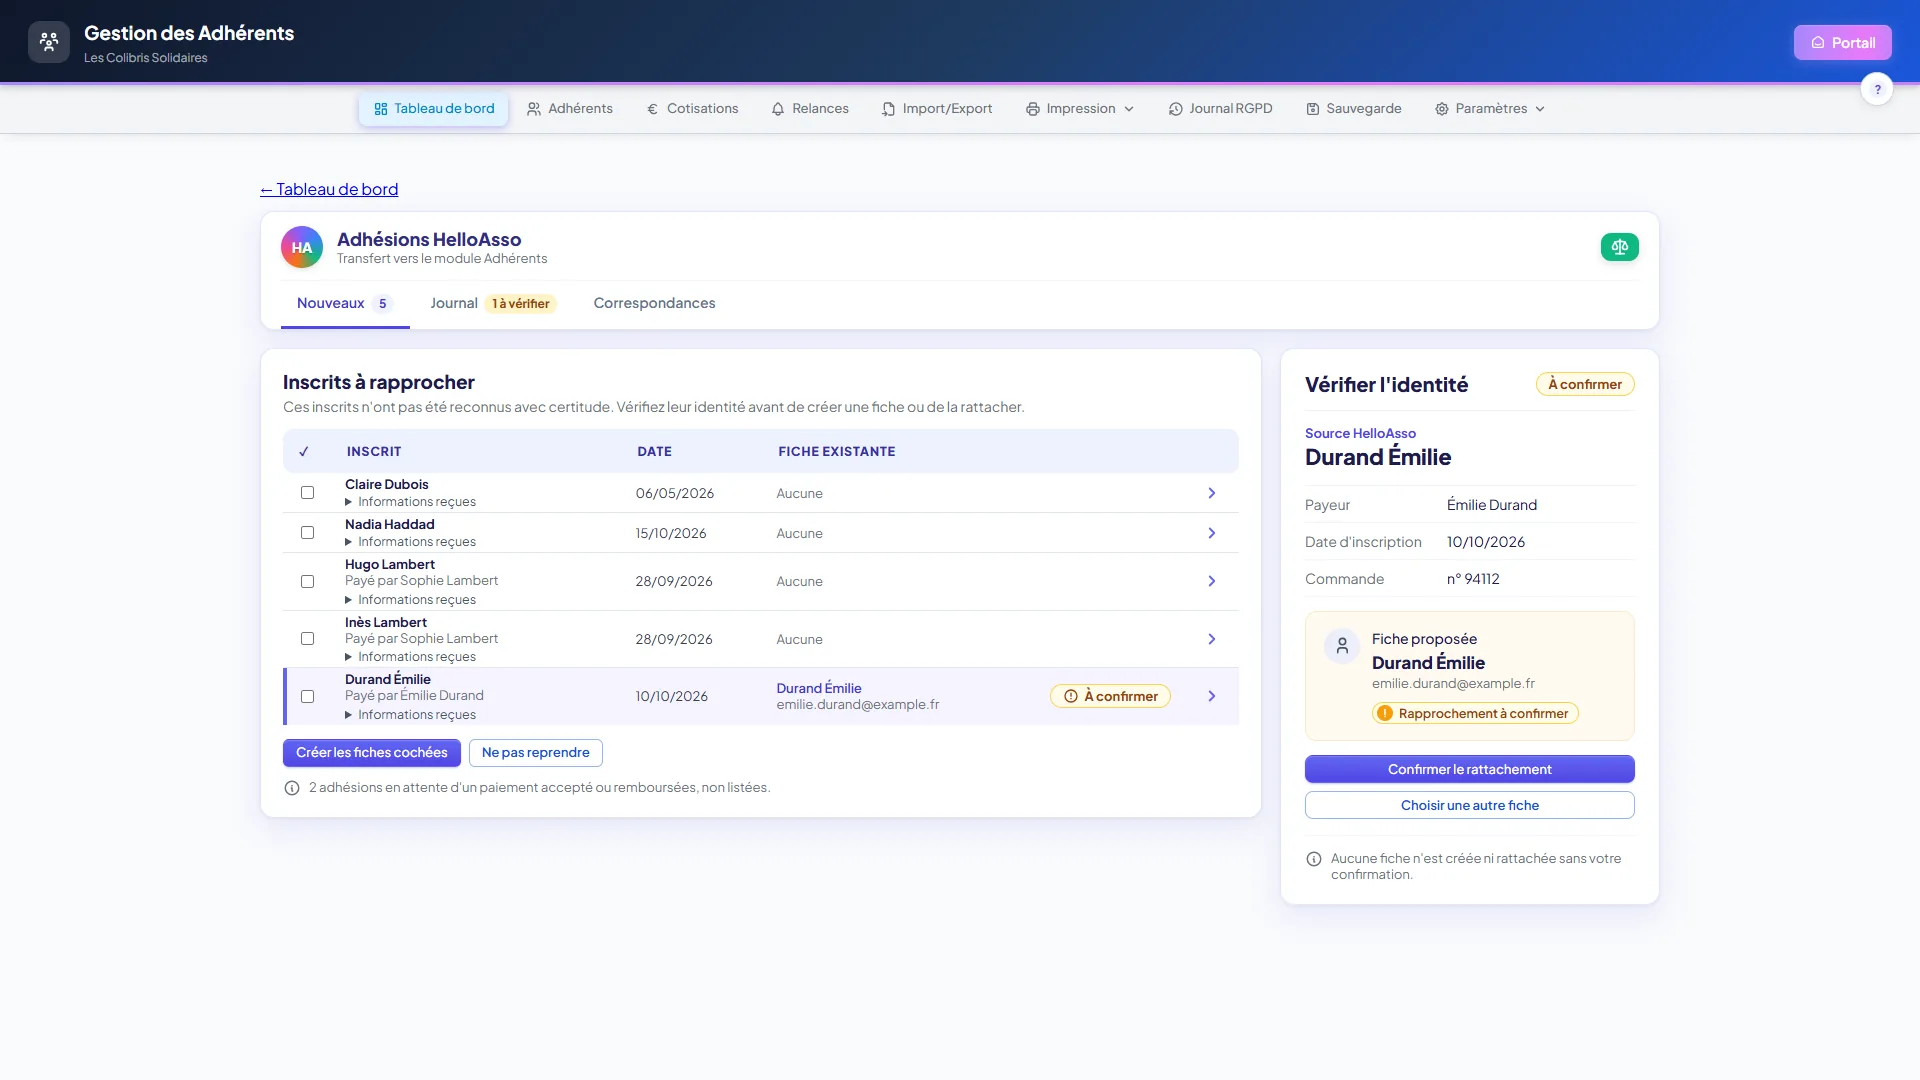Open Import/Export in the navigation

[x=937, y=109]
